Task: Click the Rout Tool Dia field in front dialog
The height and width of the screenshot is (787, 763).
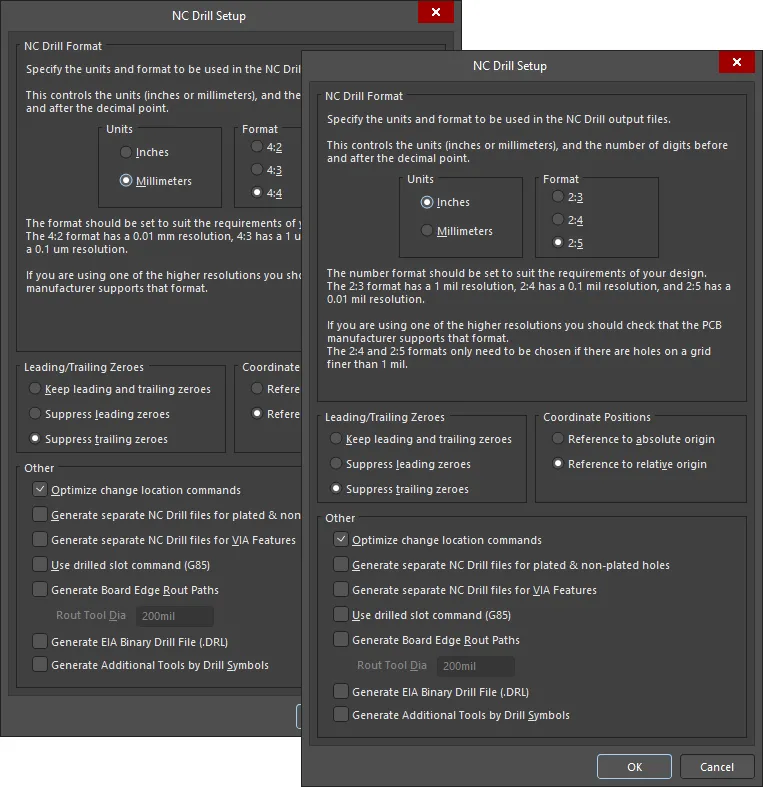Action: point(475,666)
